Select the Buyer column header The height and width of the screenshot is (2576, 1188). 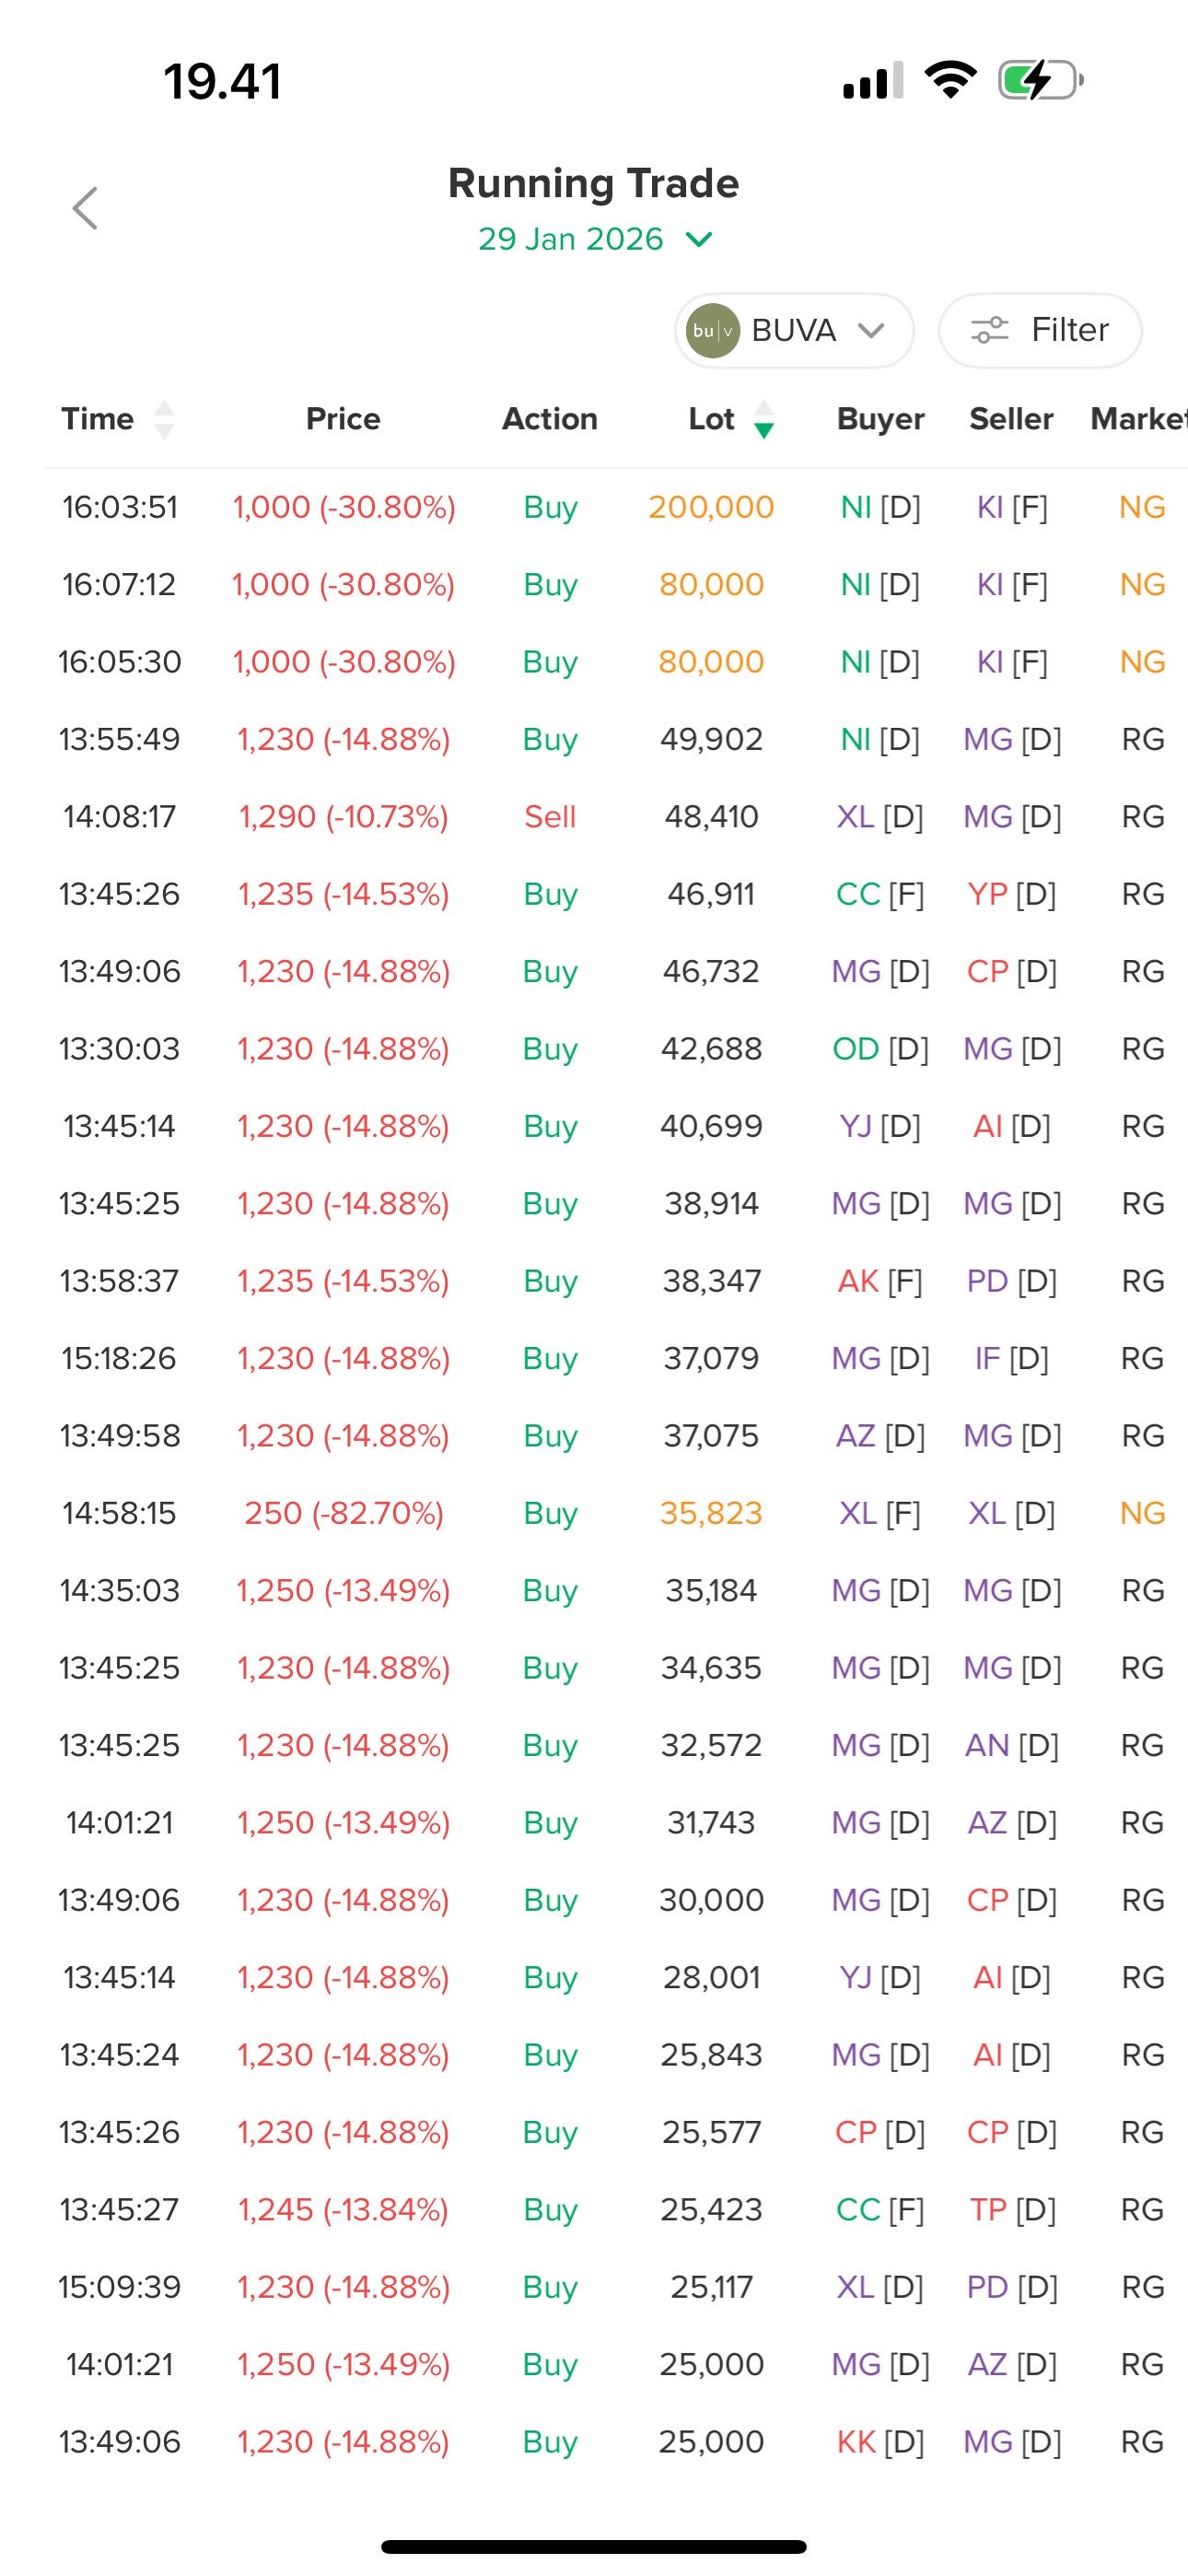click(880, 419)
